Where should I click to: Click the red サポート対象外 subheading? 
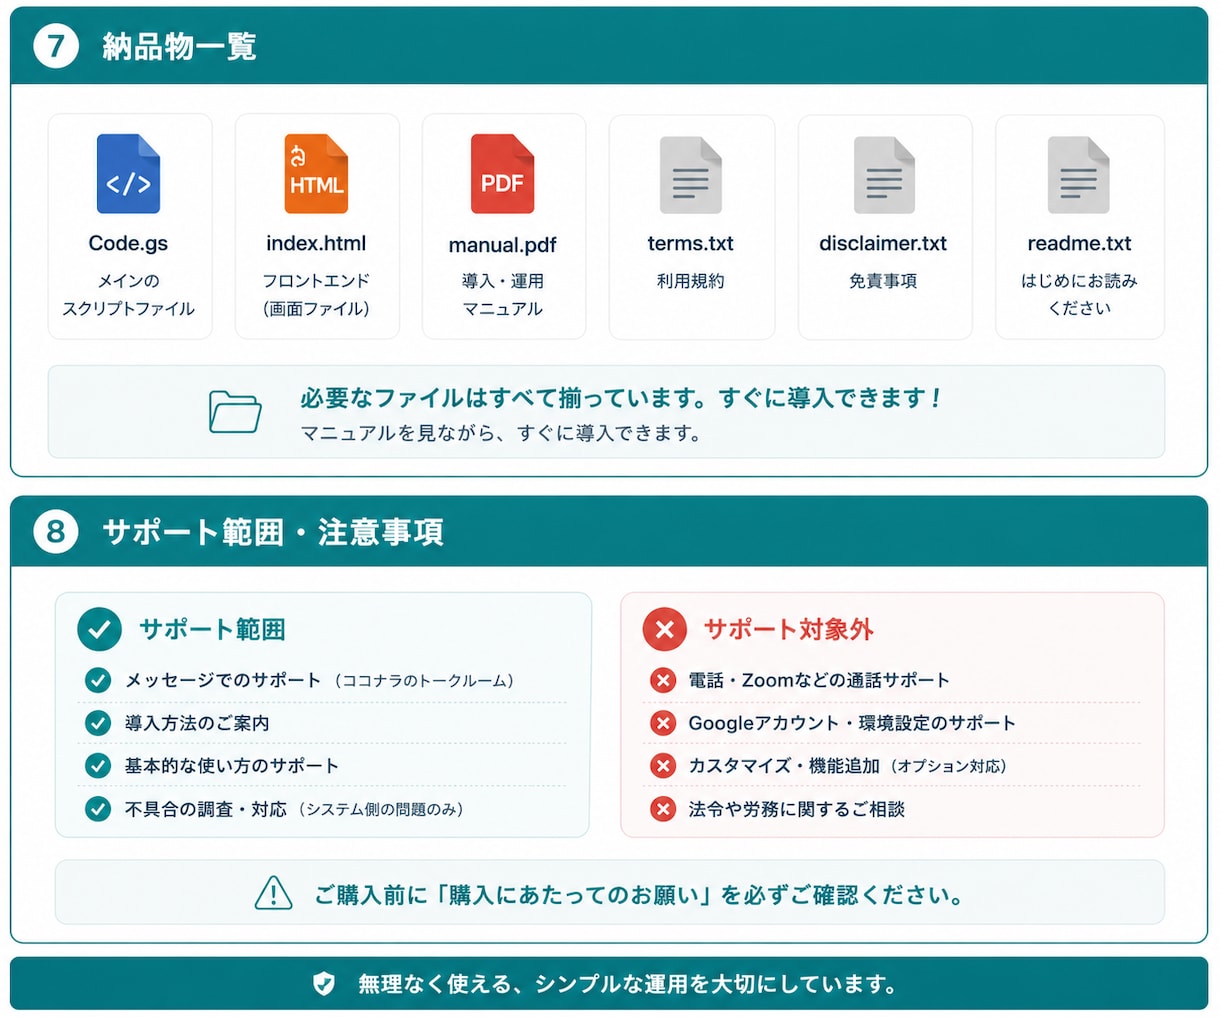(789, 629)
